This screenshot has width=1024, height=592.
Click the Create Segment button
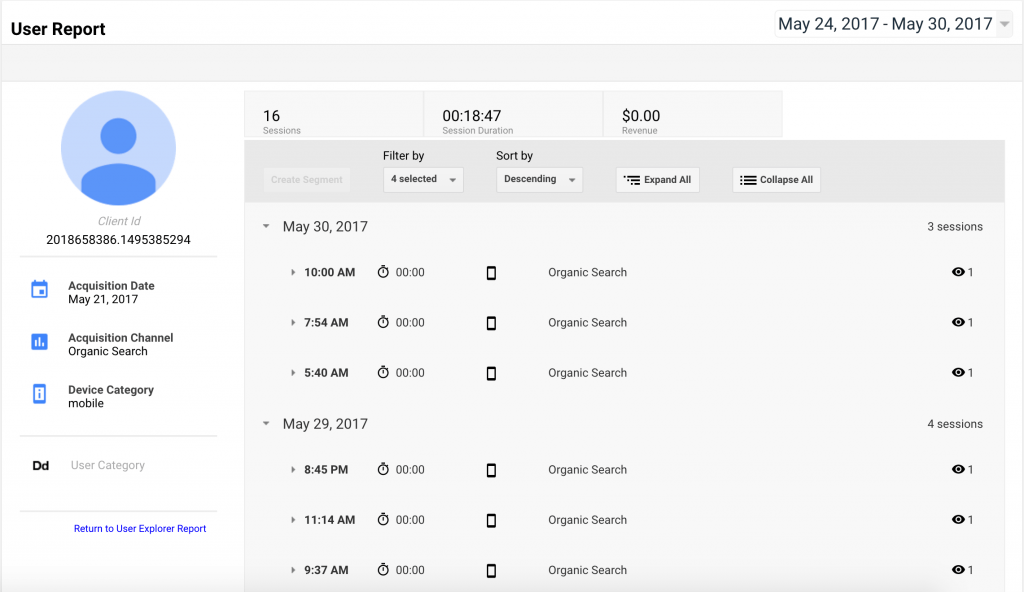[306, 180]
